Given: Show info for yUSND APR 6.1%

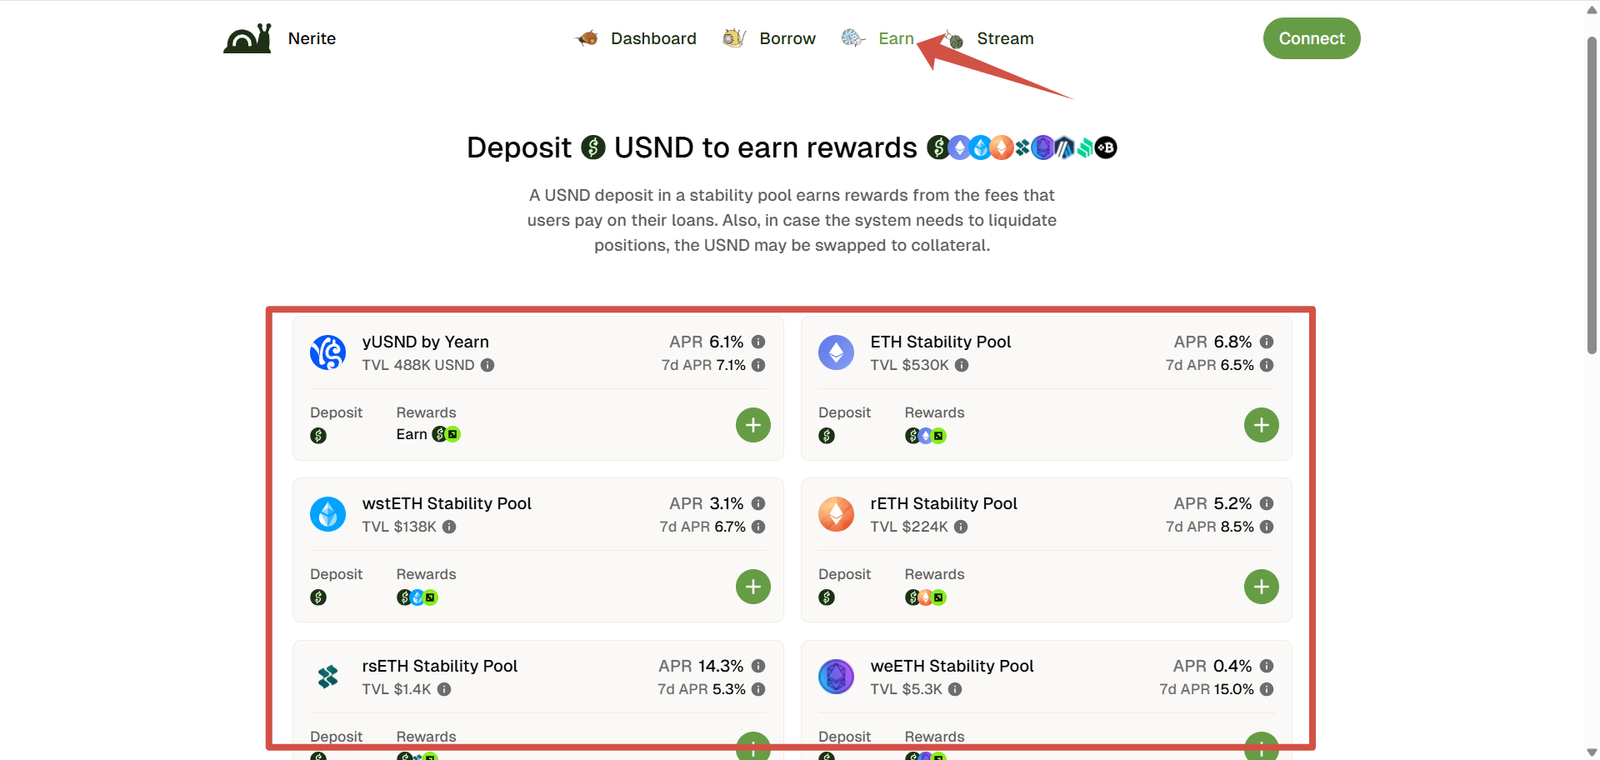Looking at the screenshot, I should pos(759,342).
